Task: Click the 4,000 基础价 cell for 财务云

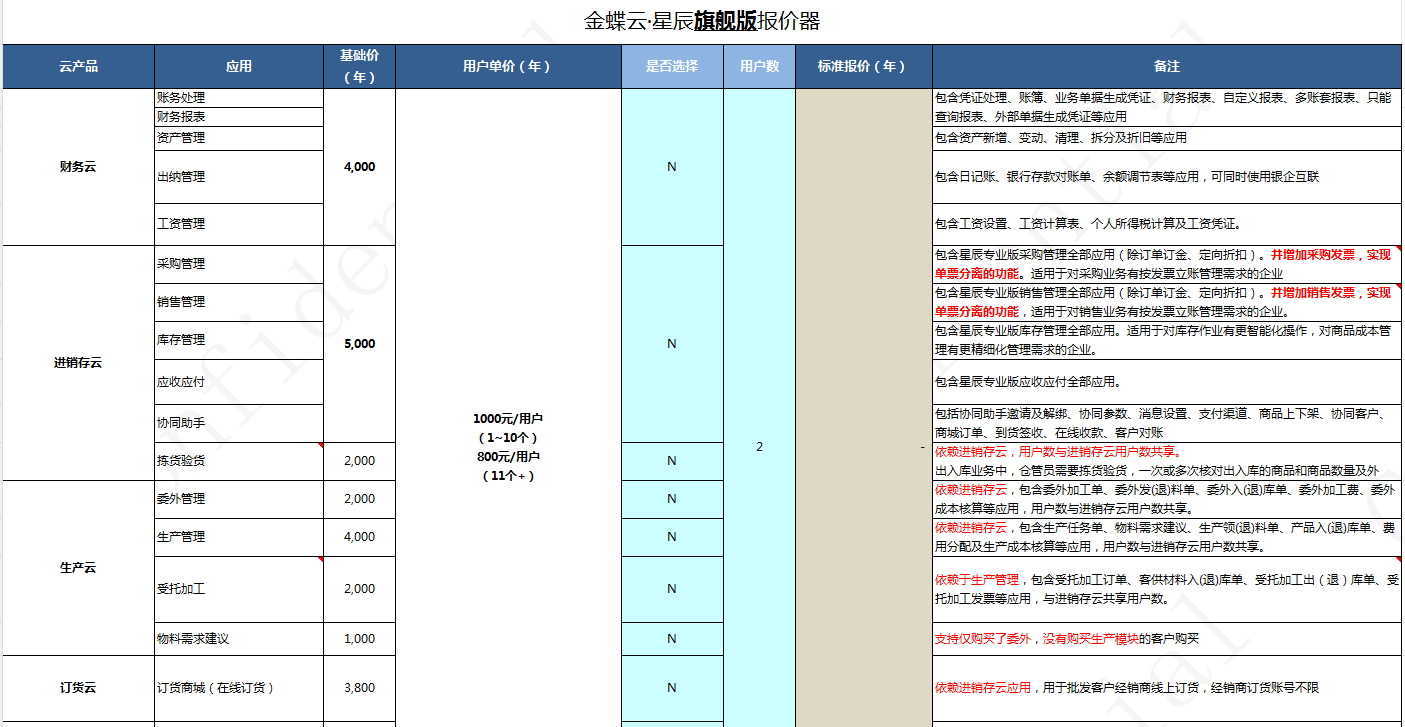Action: pyautogui.click(x=359, y=166)
